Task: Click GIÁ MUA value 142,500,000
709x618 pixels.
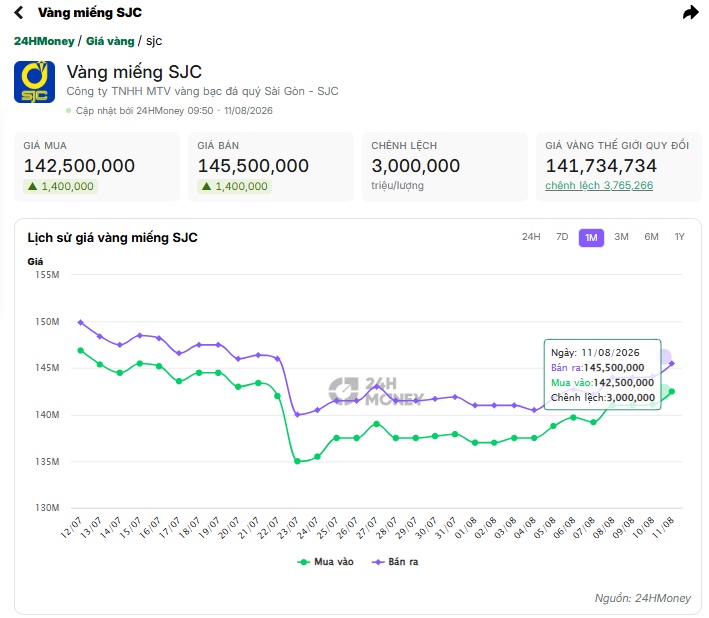Action: tap(79, 166)
